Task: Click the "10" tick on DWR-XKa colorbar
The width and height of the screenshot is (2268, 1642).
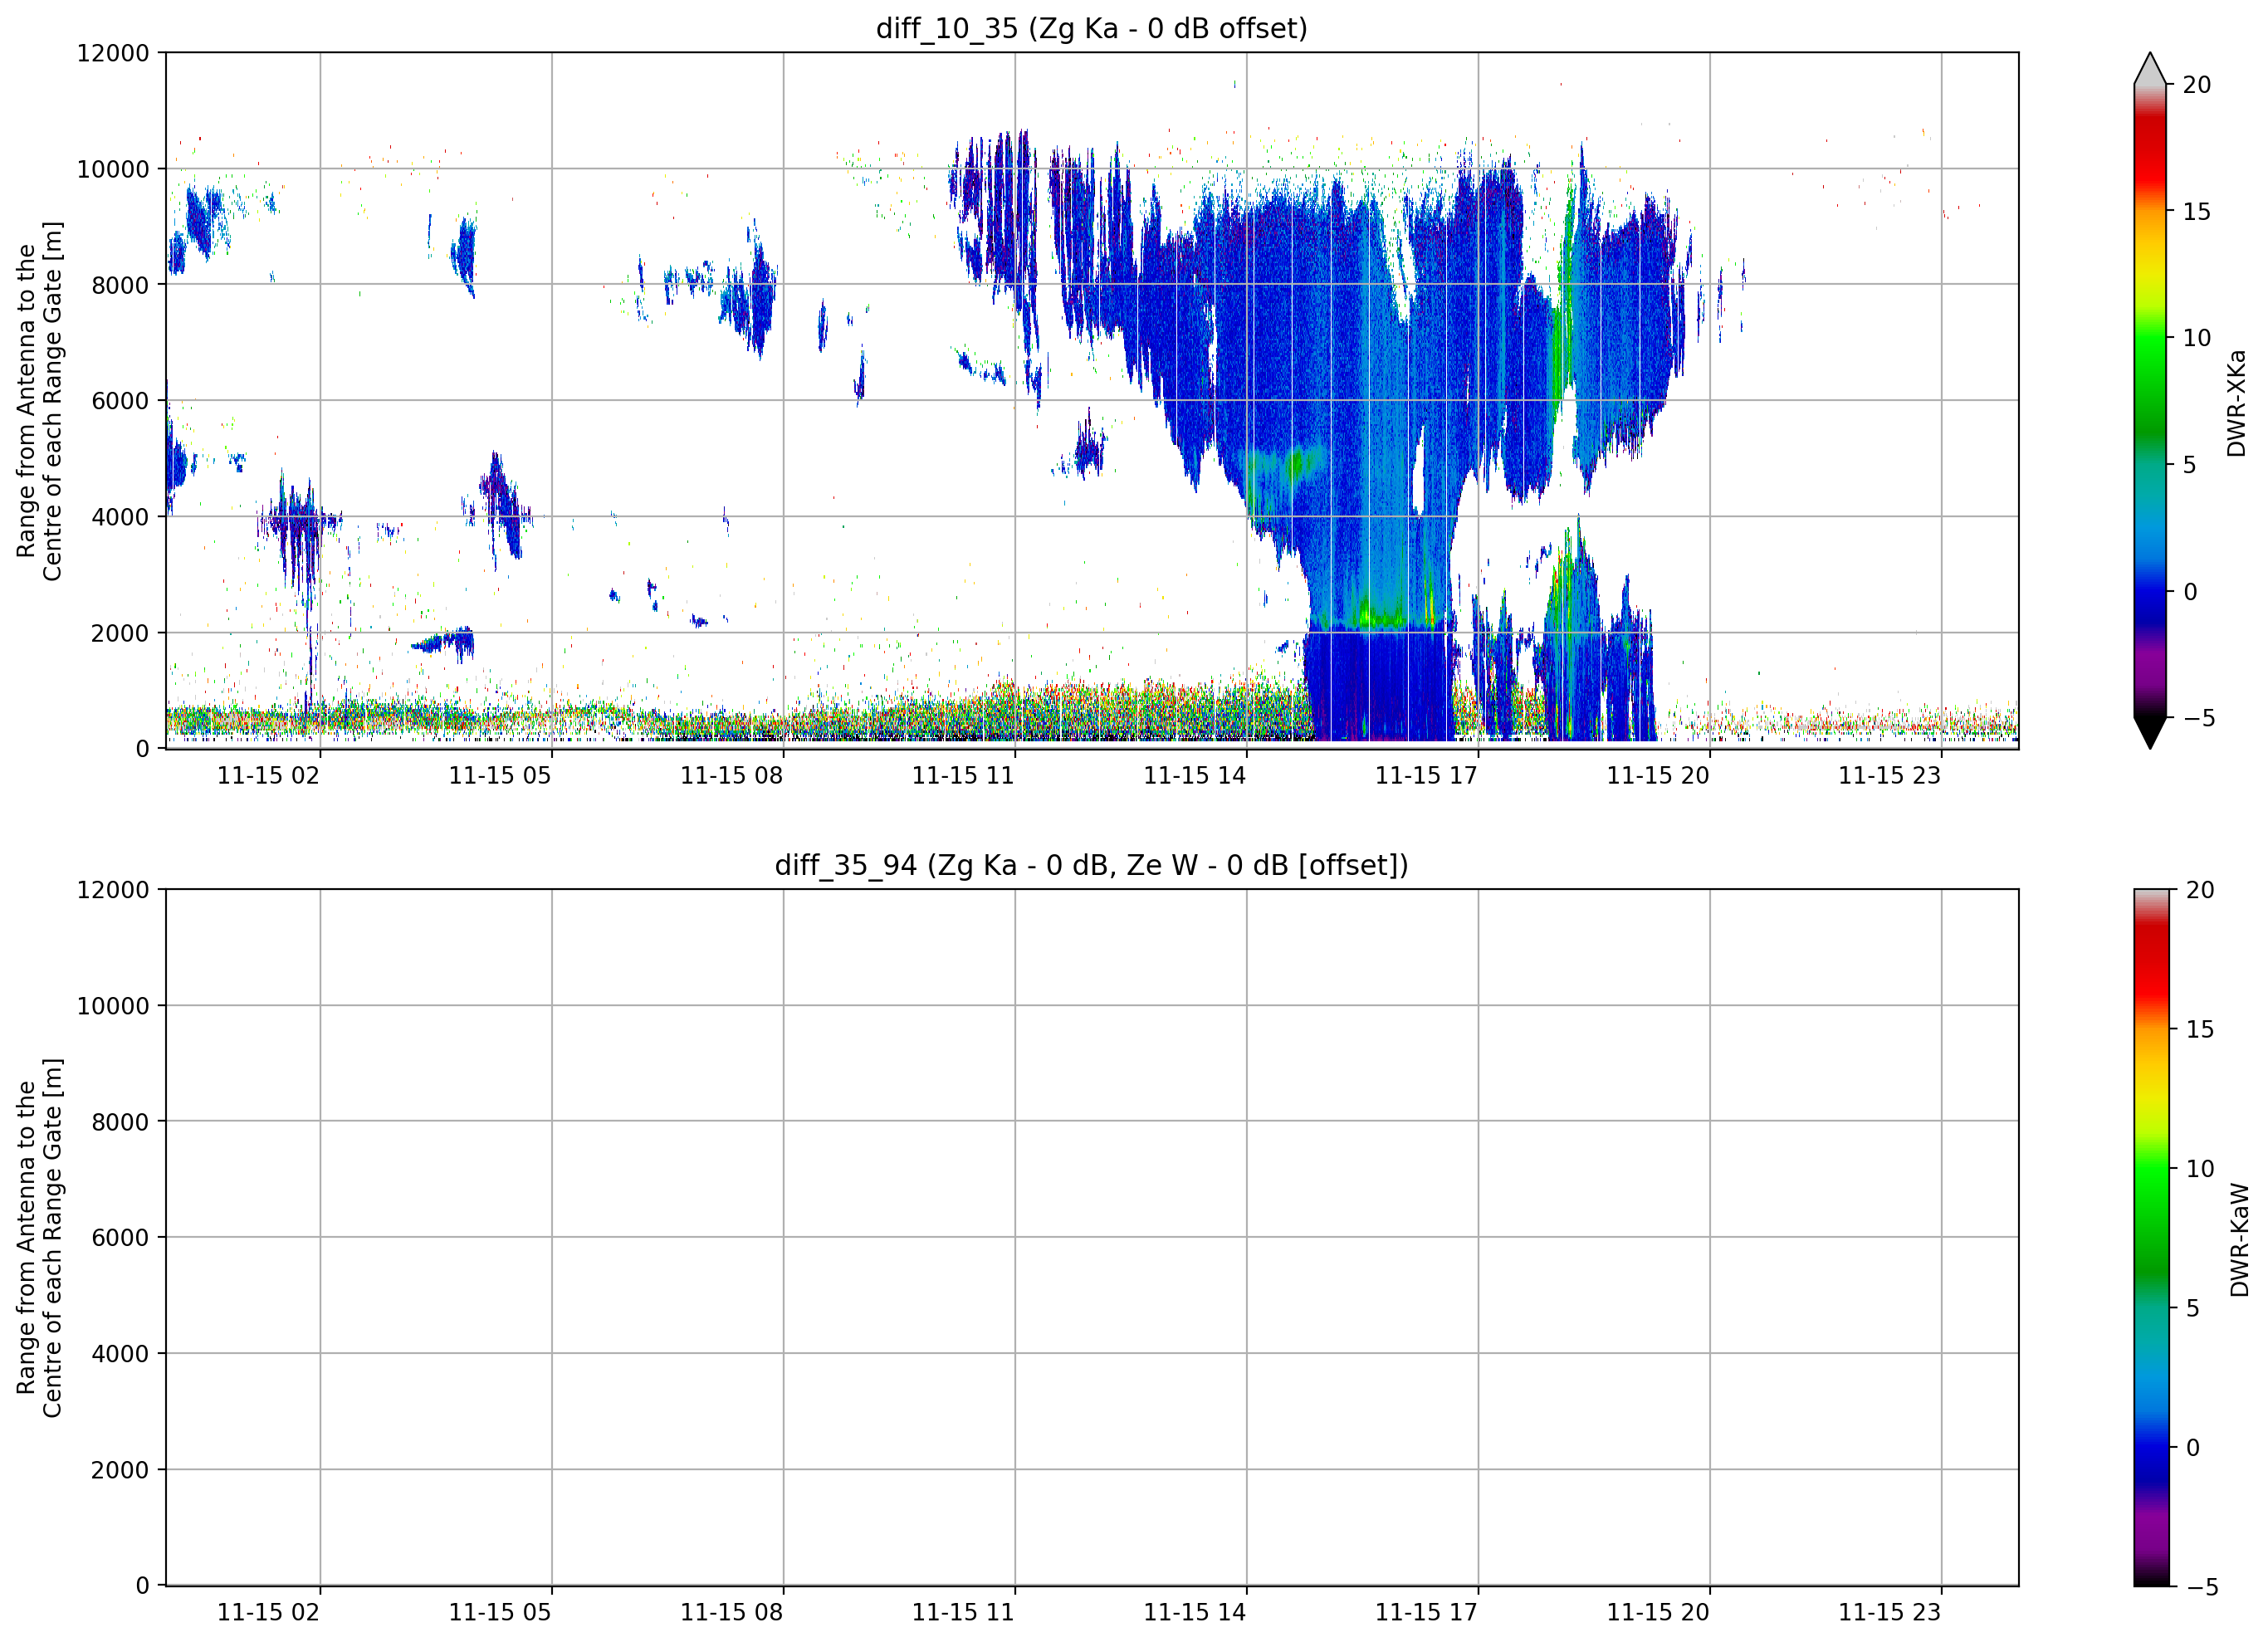Action: coord(2196,338)
